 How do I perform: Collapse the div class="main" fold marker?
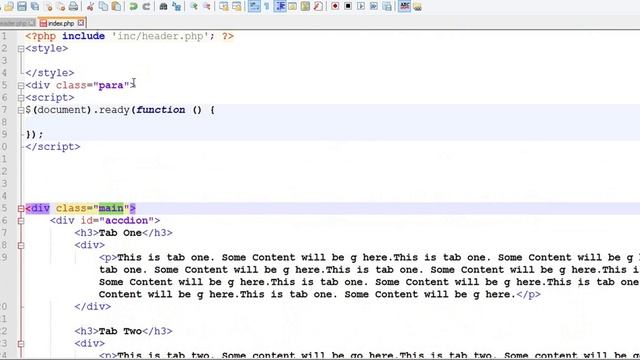tap(21, 209)
